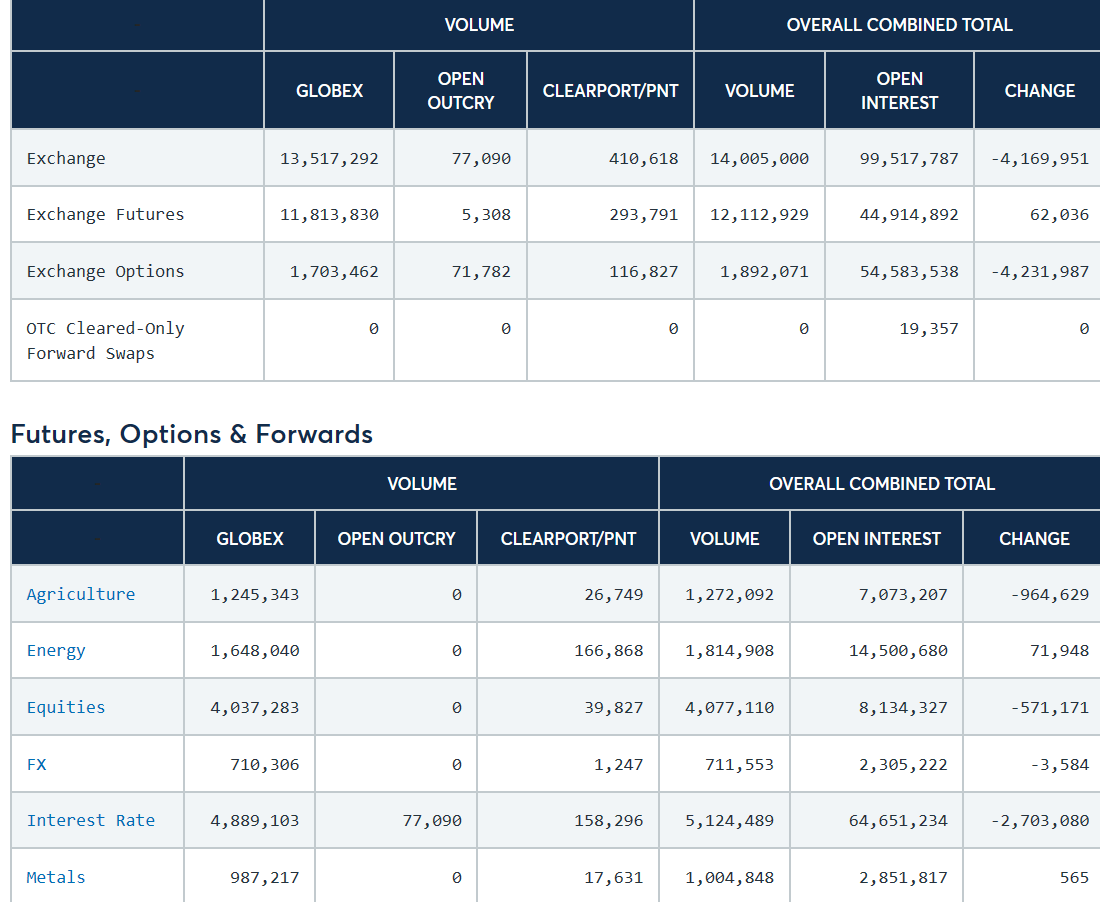Click Agriculture volume 1,272,092
1100x902 pixels.
tap(730, 595)
